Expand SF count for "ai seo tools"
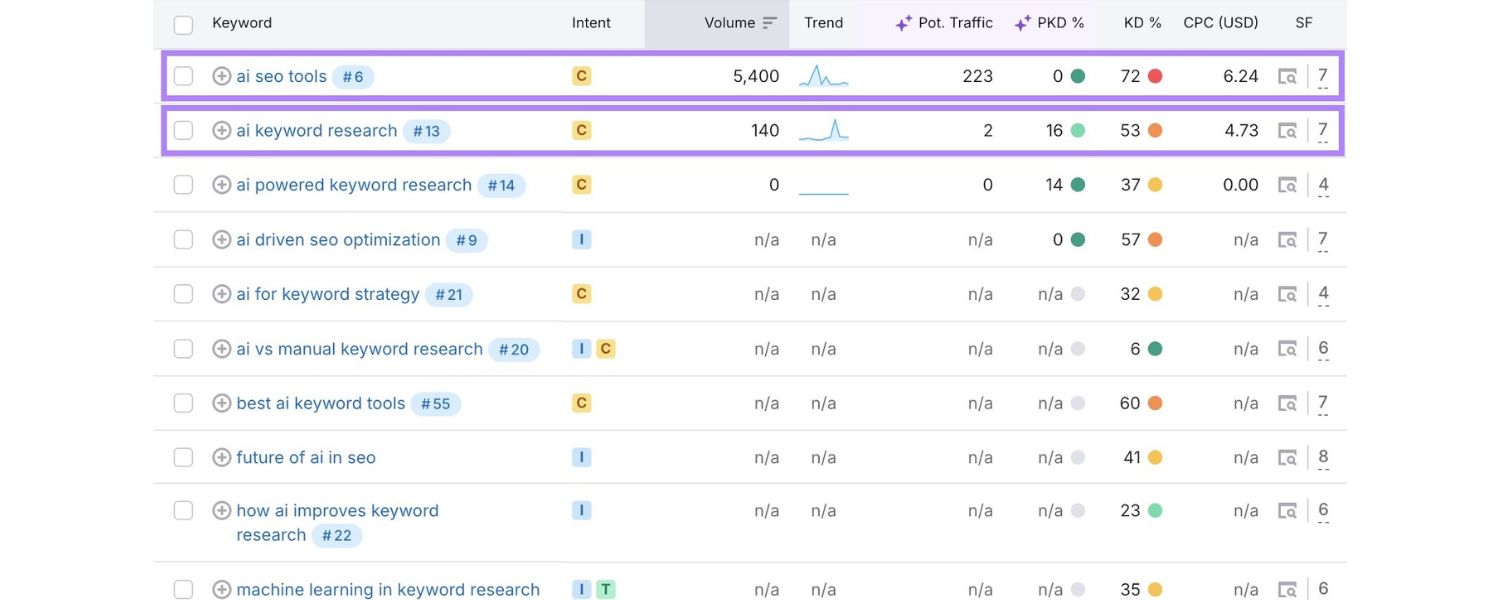 [x=1322, y=75]
